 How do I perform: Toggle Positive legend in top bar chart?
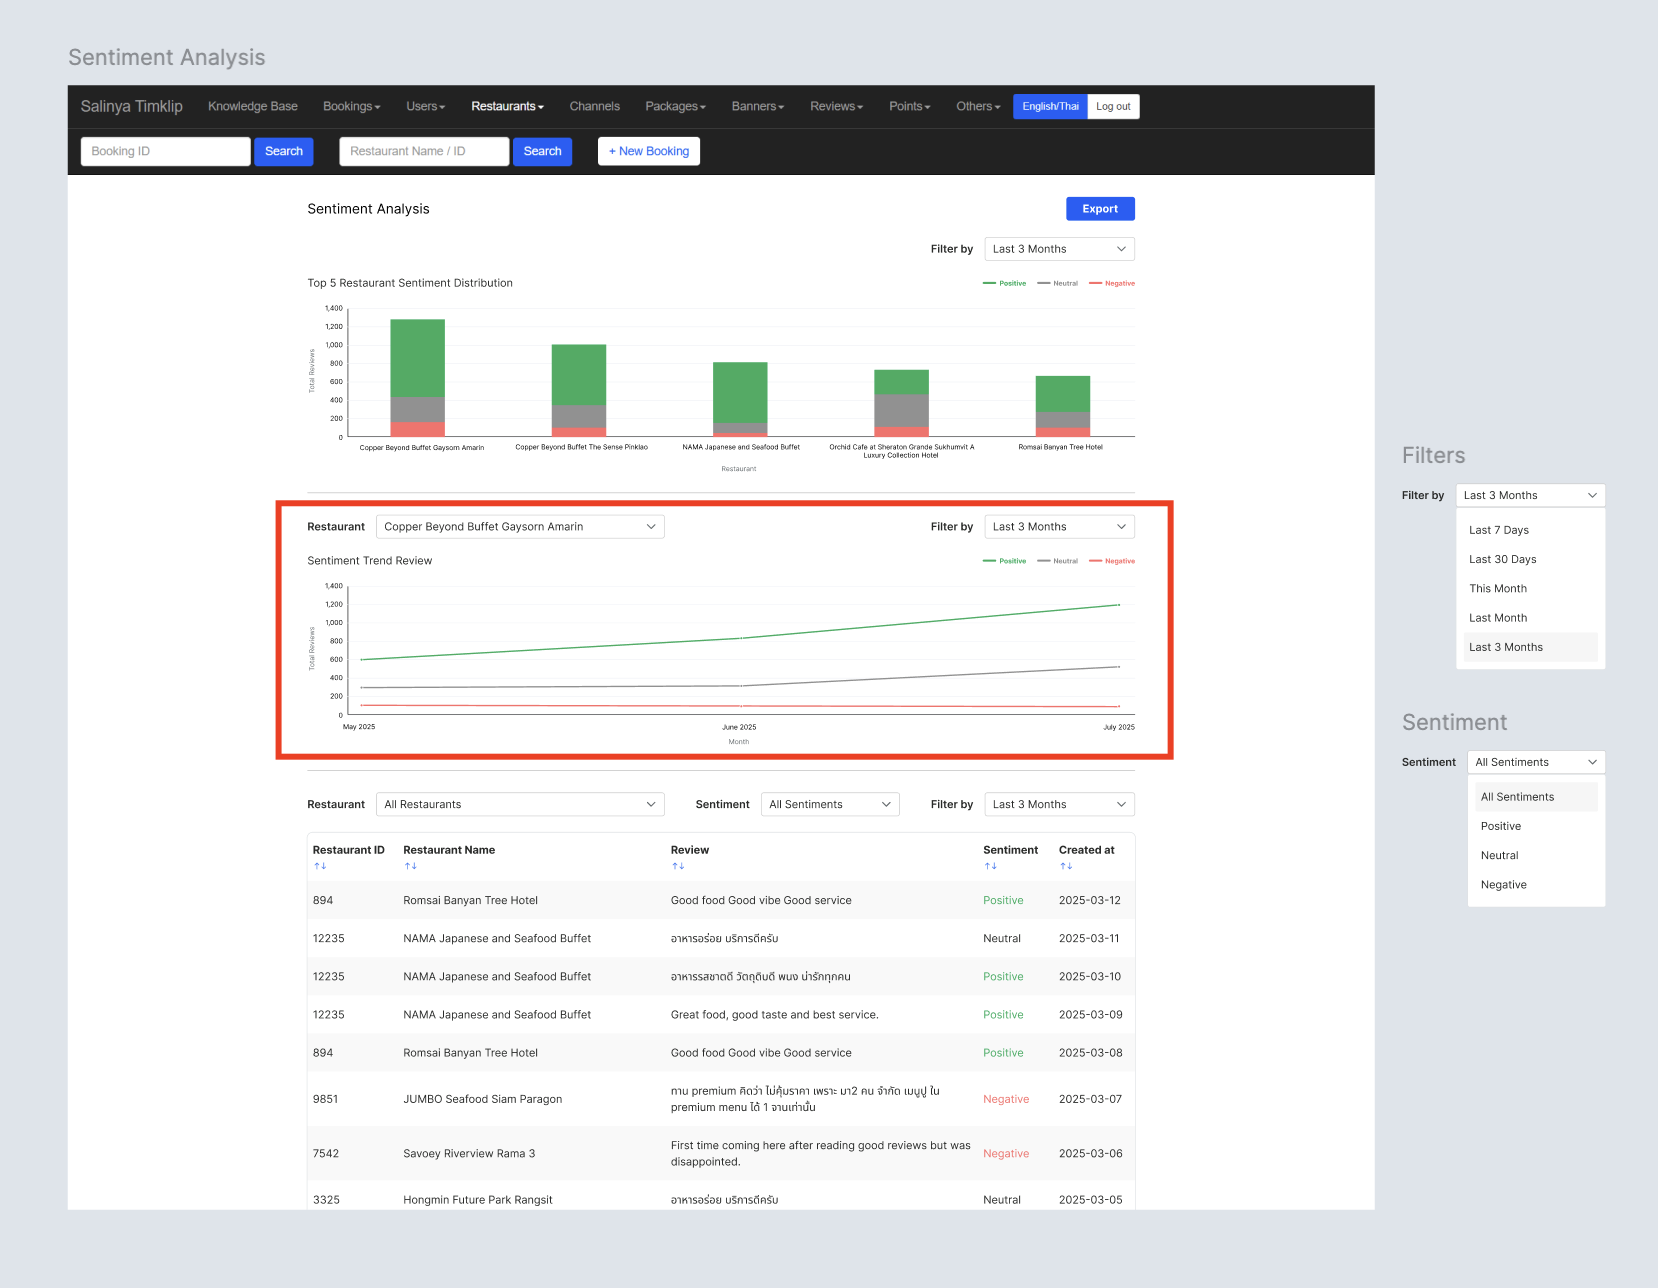point(1005,284)
